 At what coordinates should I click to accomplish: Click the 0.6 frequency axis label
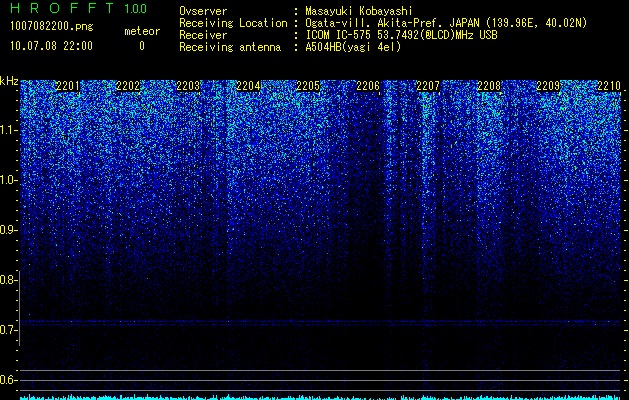pos(7,380)
